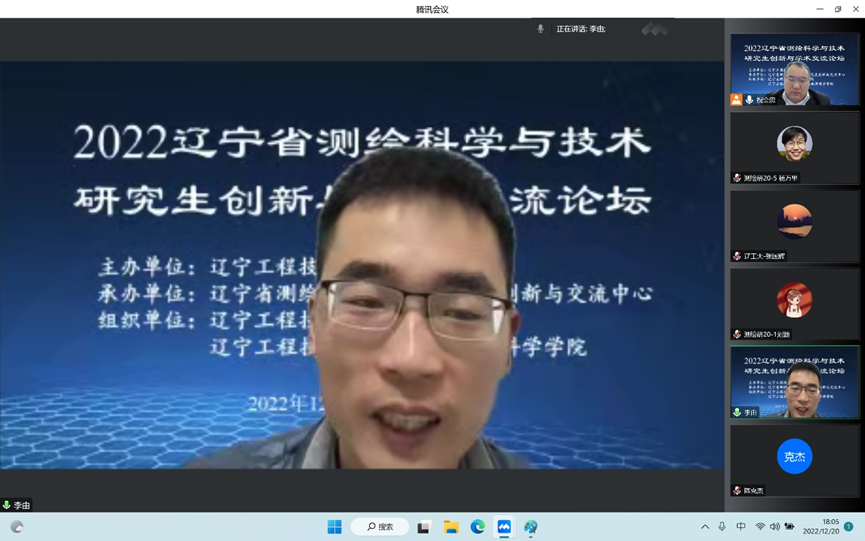Click the 正在讲话 speaker status text
Image resolution: width=865 pixels, height=541 pixels.
581,29
